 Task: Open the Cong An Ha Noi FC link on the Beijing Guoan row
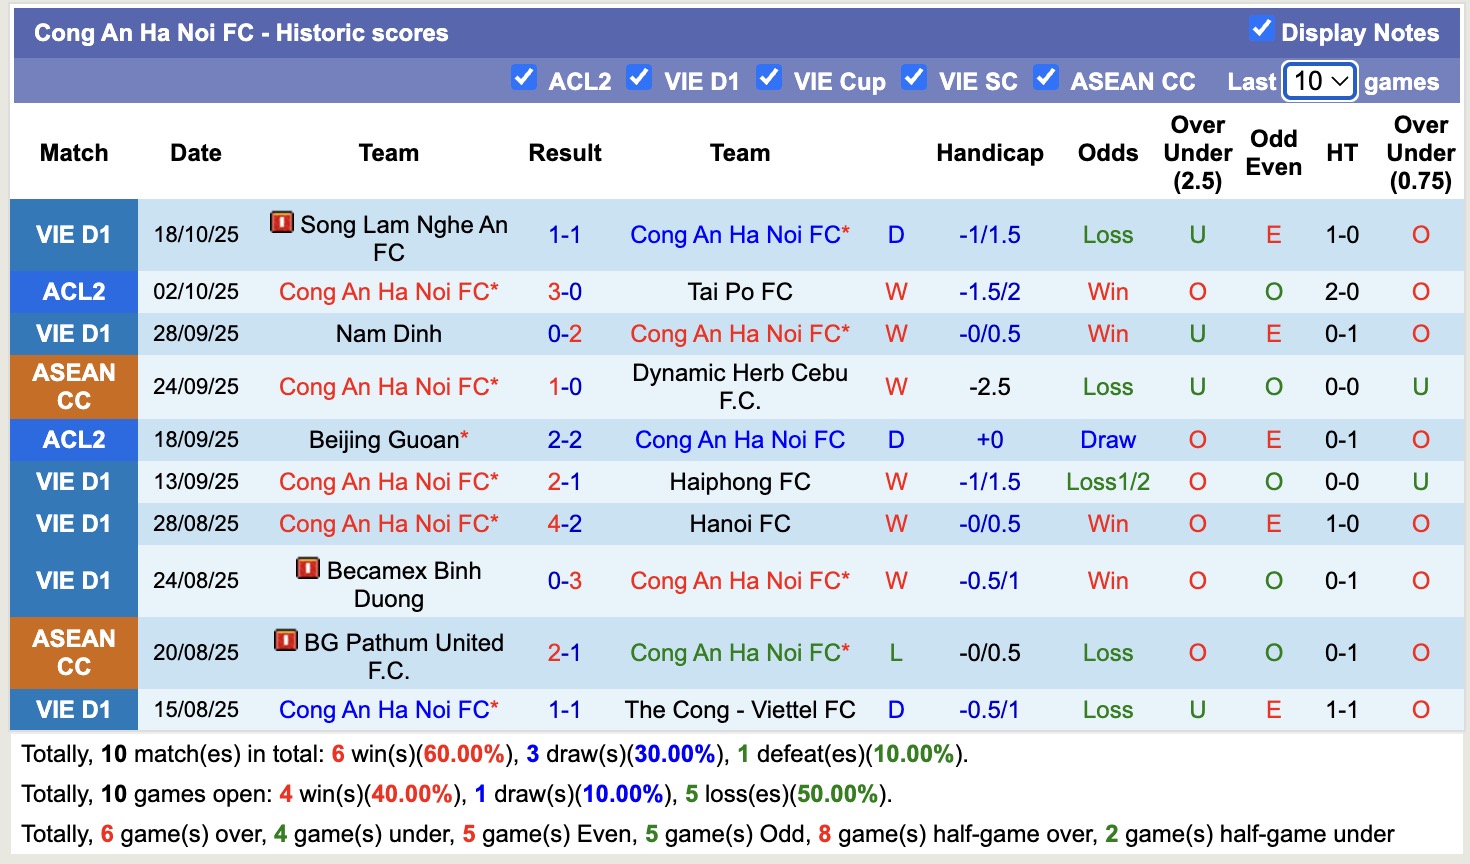coord(738,439)
